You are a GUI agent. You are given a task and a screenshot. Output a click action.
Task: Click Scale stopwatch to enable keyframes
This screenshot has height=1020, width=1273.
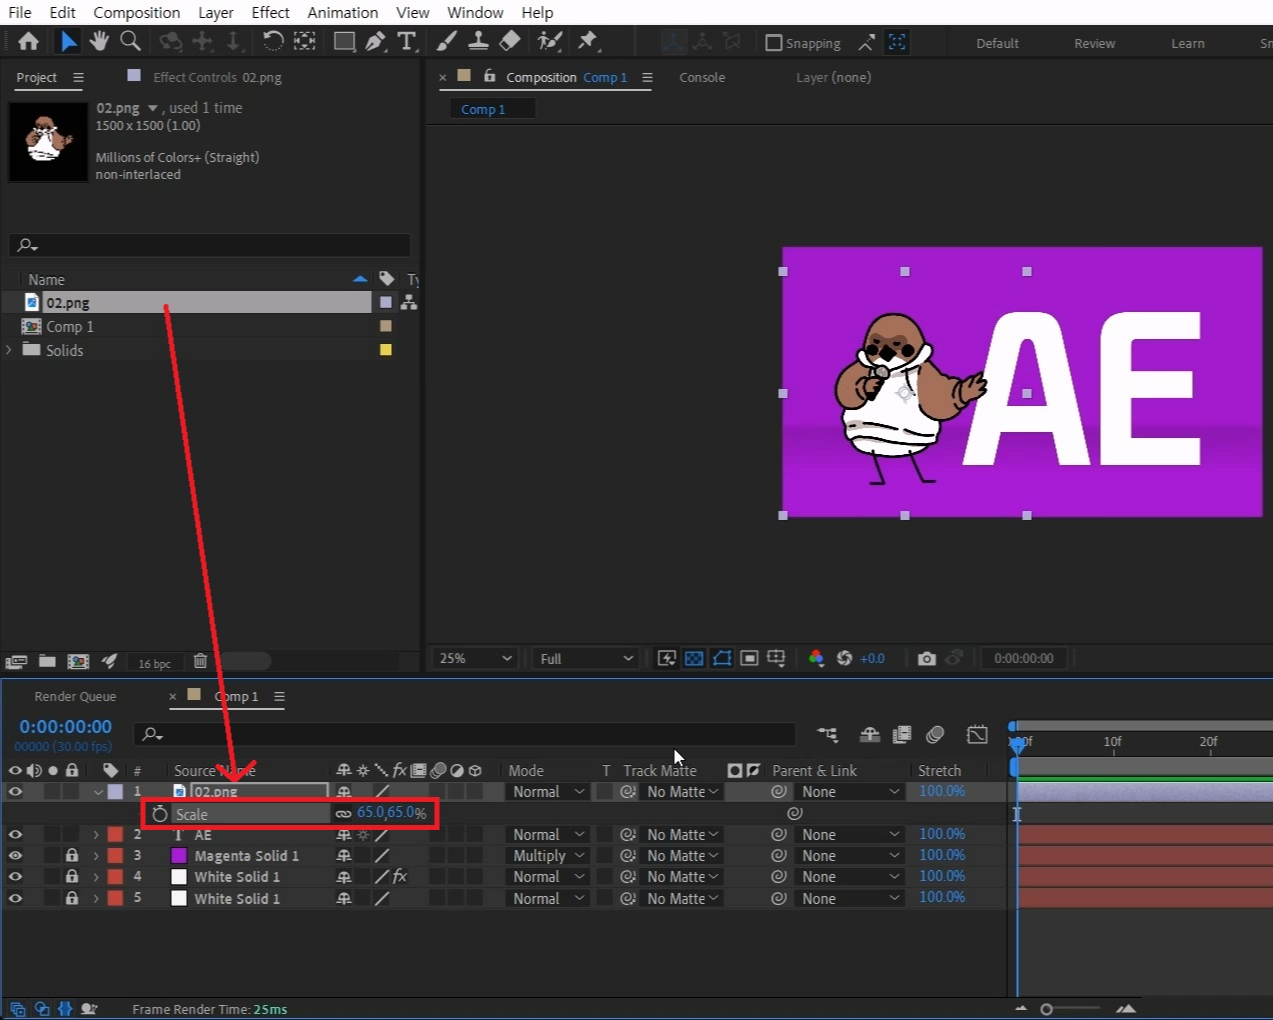tap(160, 814)
